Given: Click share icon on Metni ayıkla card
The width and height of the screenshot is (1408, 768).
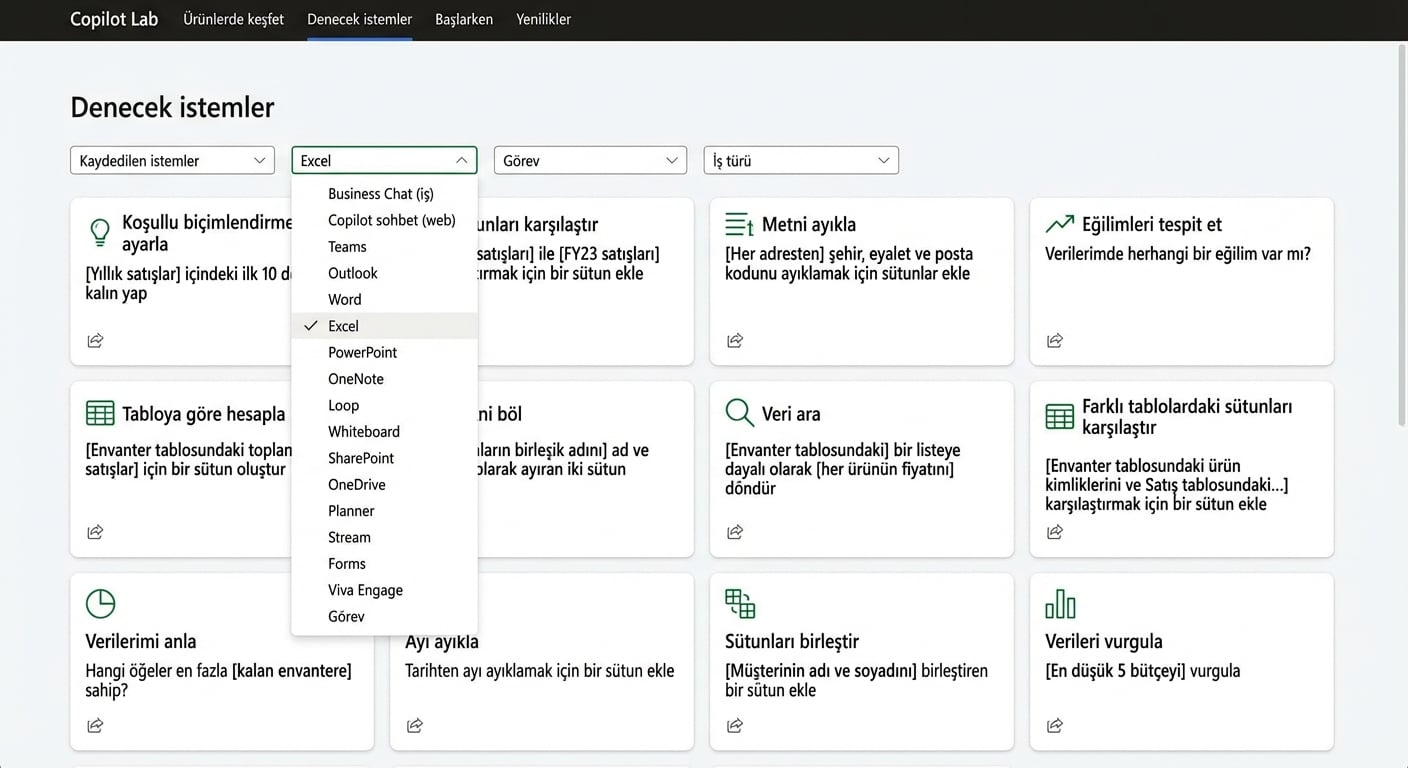Looking at the screenshot, I should 735,341.
